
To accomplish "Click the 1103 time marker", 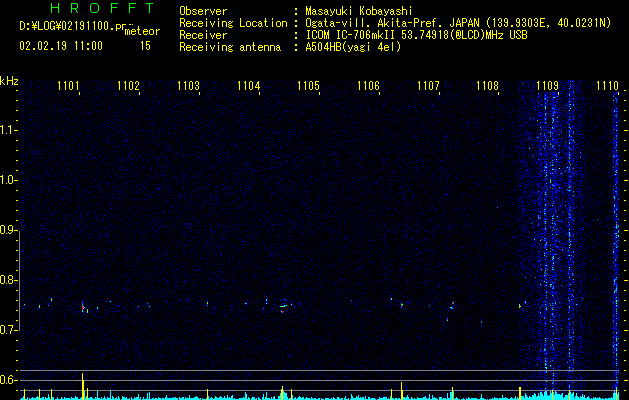I will coord(189,85).
